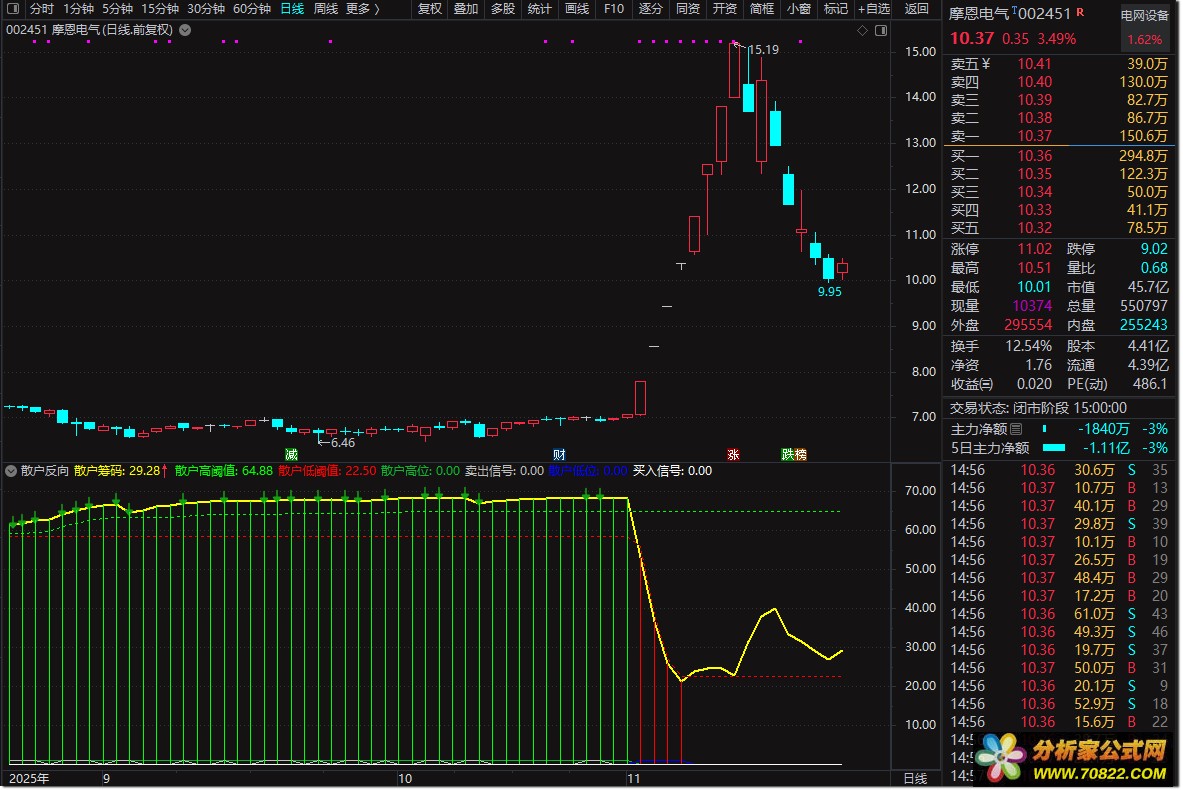Click the panel layout icon at top-left
The image size is (1183, 790).
[13, 8]
